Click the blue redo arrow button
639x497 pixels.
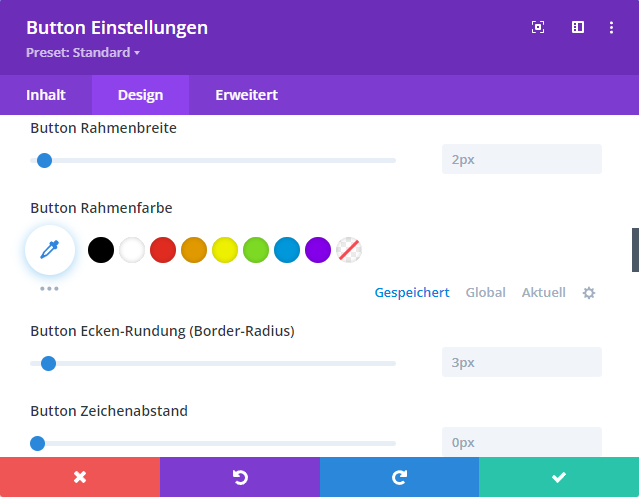click(x=399, y=477)
